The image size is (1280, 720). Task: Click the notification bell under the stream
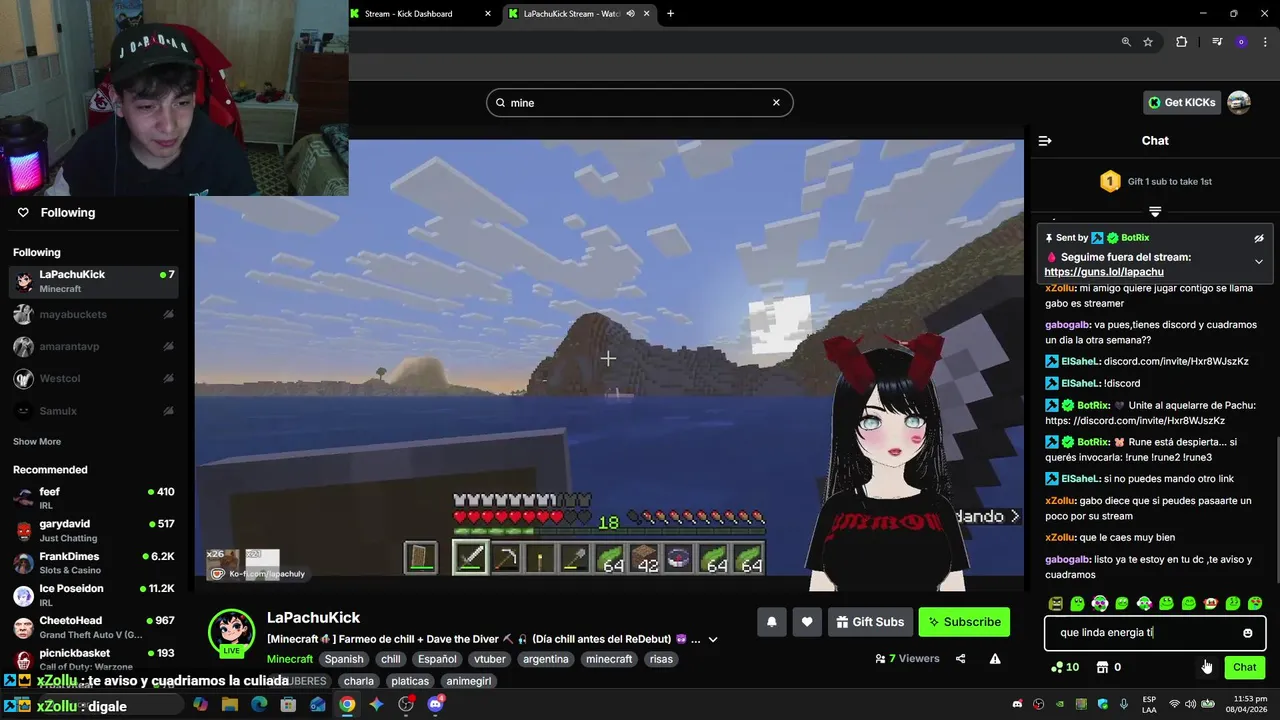pyautogui.click(x=772, y=622)
